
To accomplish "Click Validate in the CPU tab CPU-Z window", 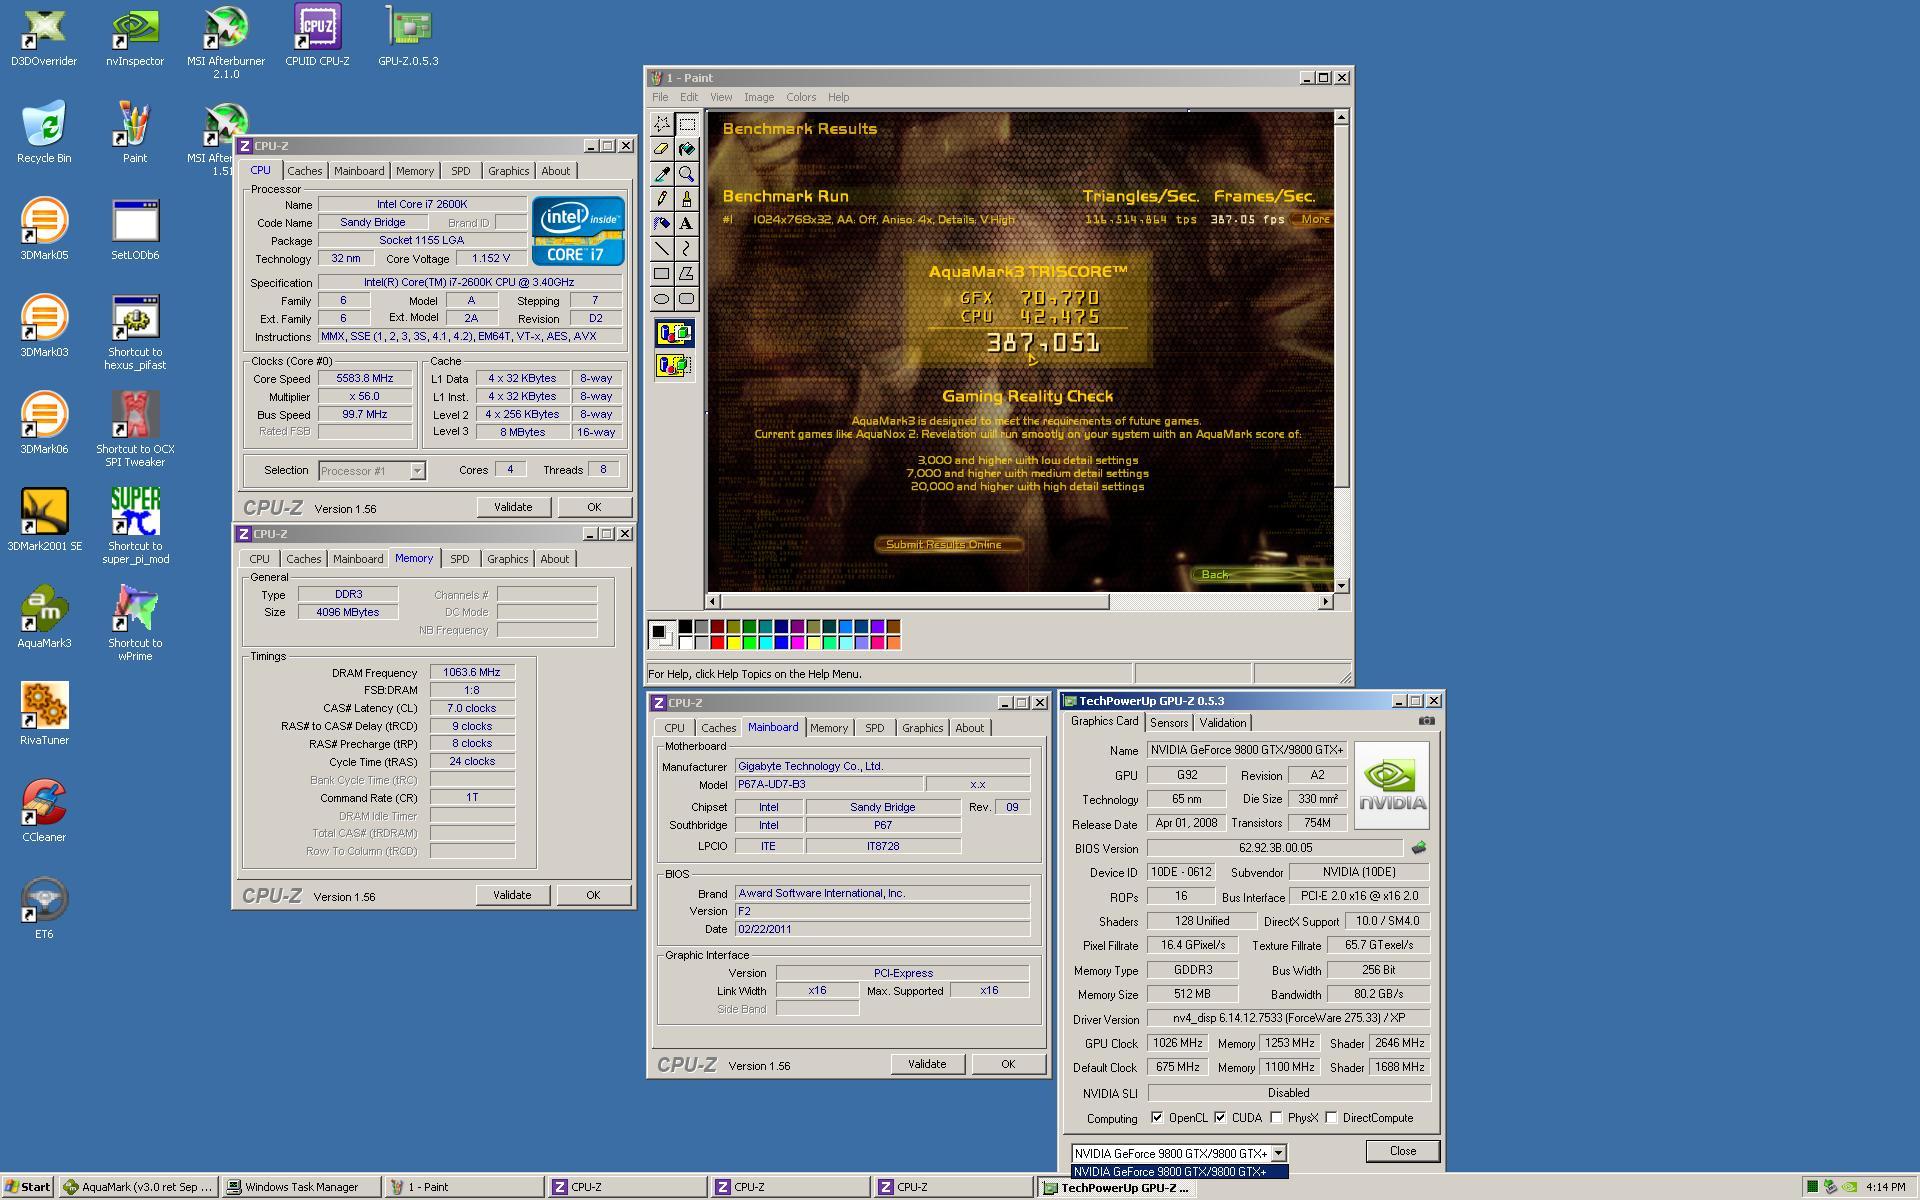I will coord(513,507).
